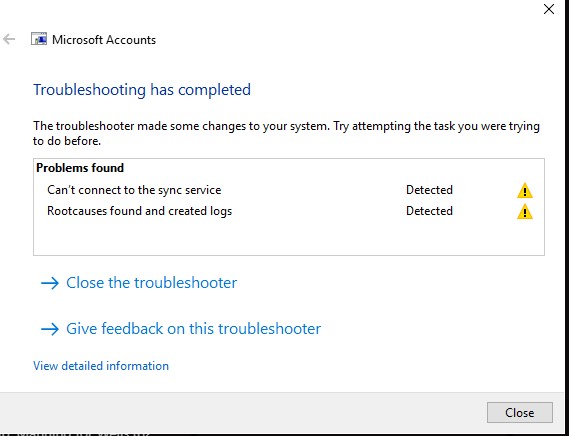Click the 'Problems found' header
Image resolution: width=569 pixels, height=436 pixels.
point(80,168)
